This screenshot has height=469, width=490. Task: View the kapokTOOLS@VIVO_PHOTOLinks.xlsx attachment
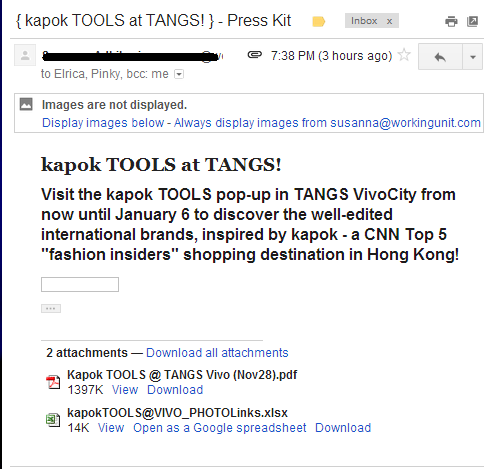pos(111,428)
